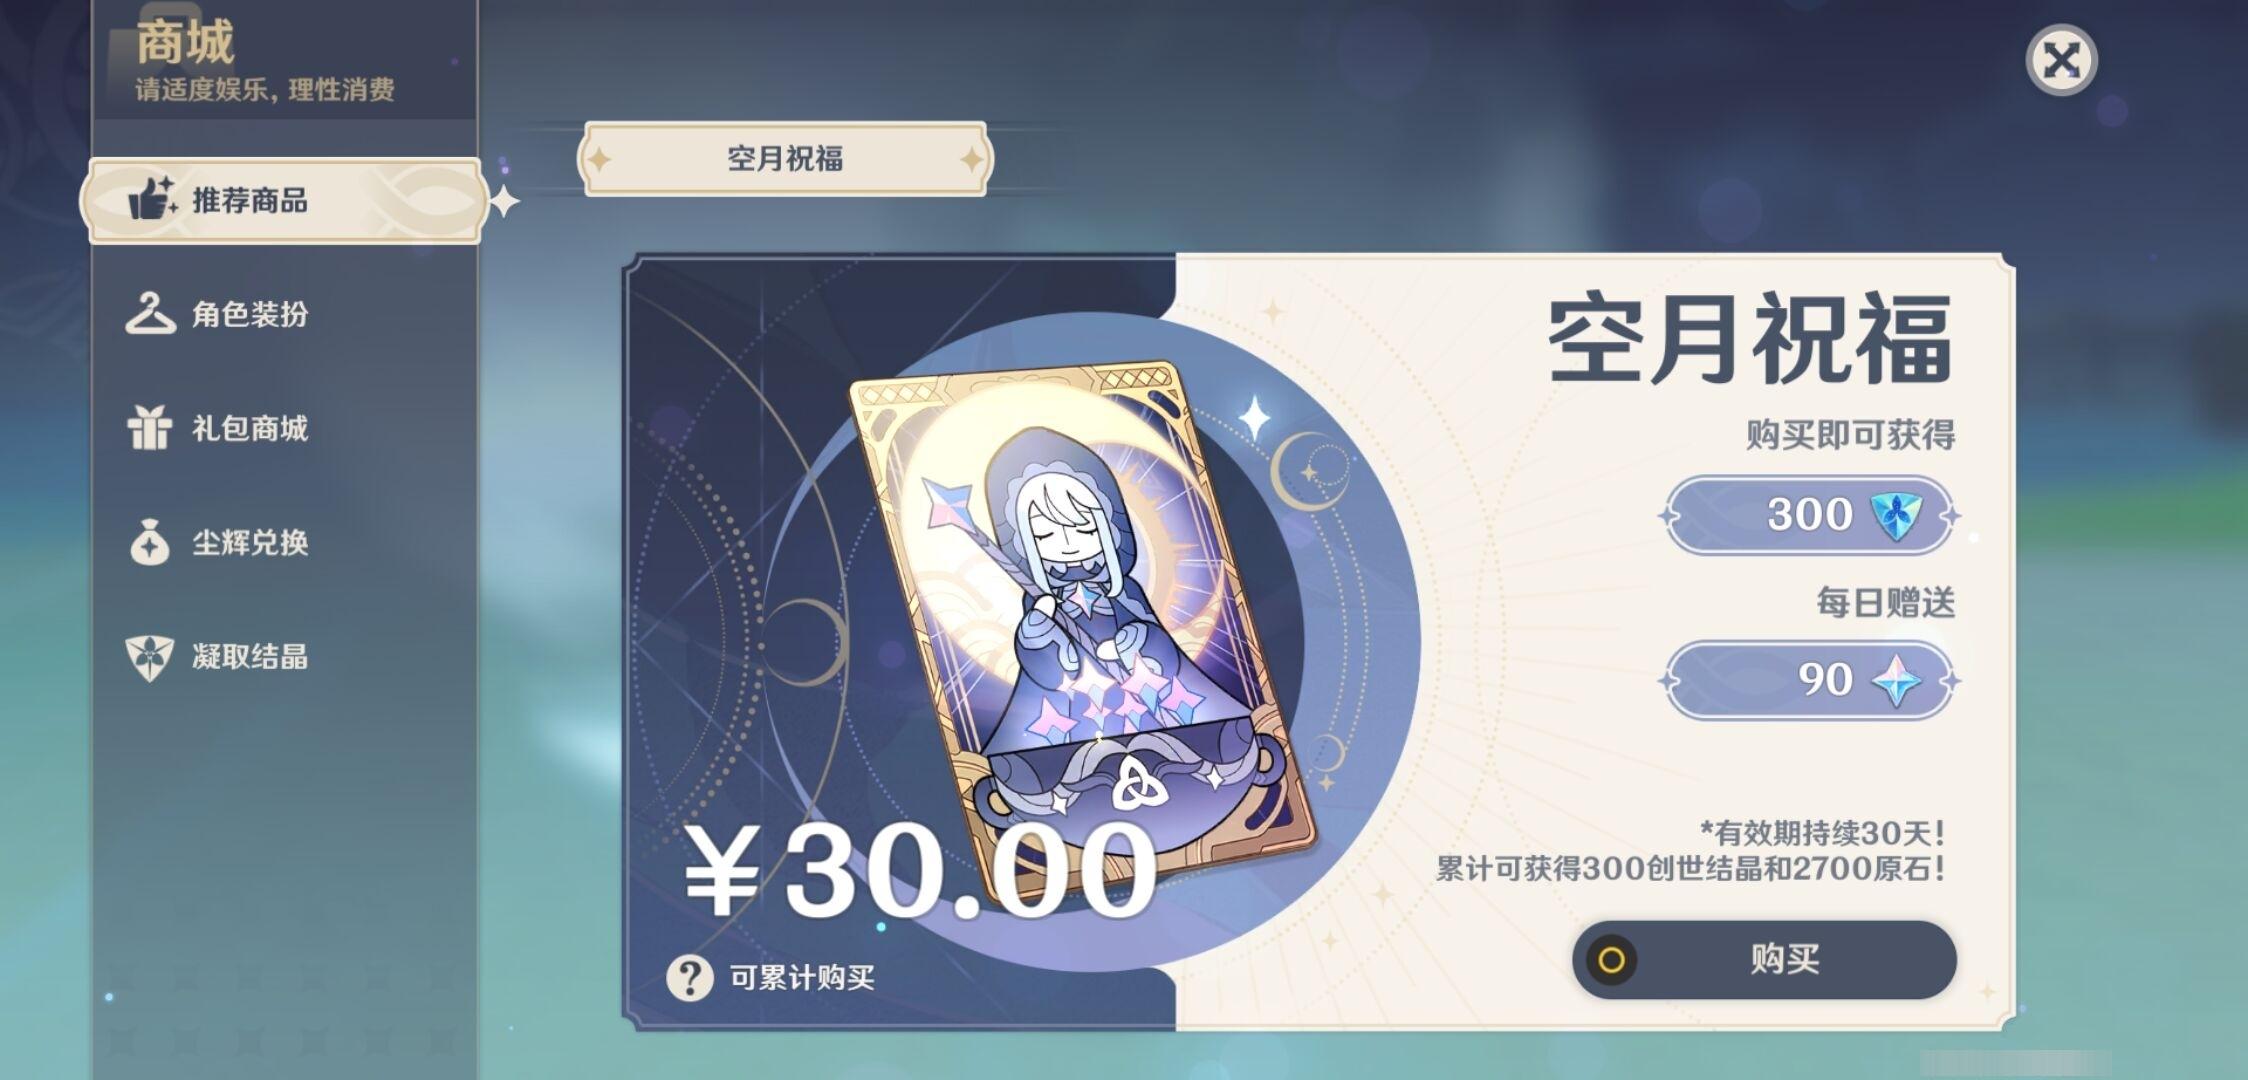This screenshot has height=1080, width=2248.
Task: Click the 购买 purchase button
Action: (1764, 959)
